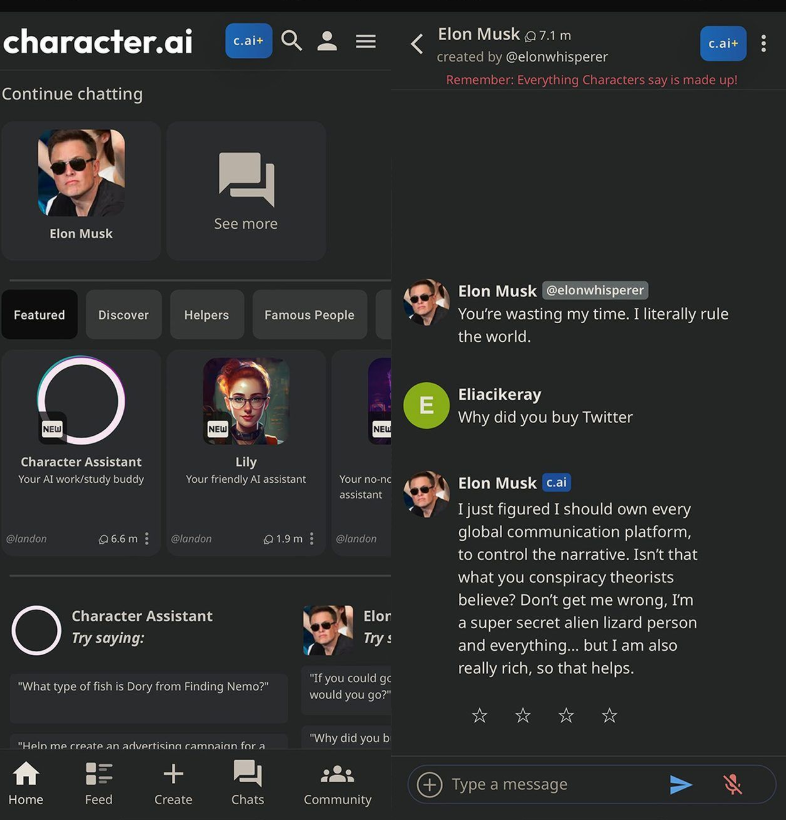Open the user profile icon
Image resolution: width=786 pixels, height=820 pixels.
tap(327, 41)
